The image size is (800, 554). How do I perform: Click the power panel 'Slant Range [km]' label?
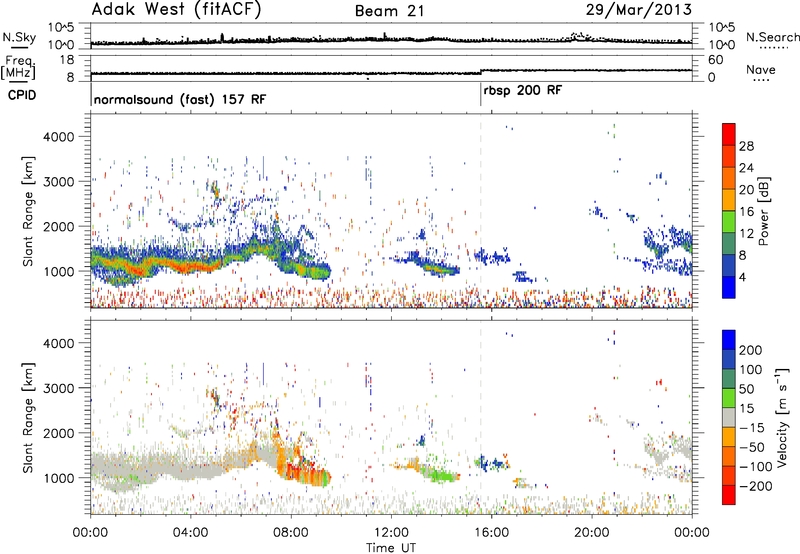pyautogui.click(x=28, y=211)
